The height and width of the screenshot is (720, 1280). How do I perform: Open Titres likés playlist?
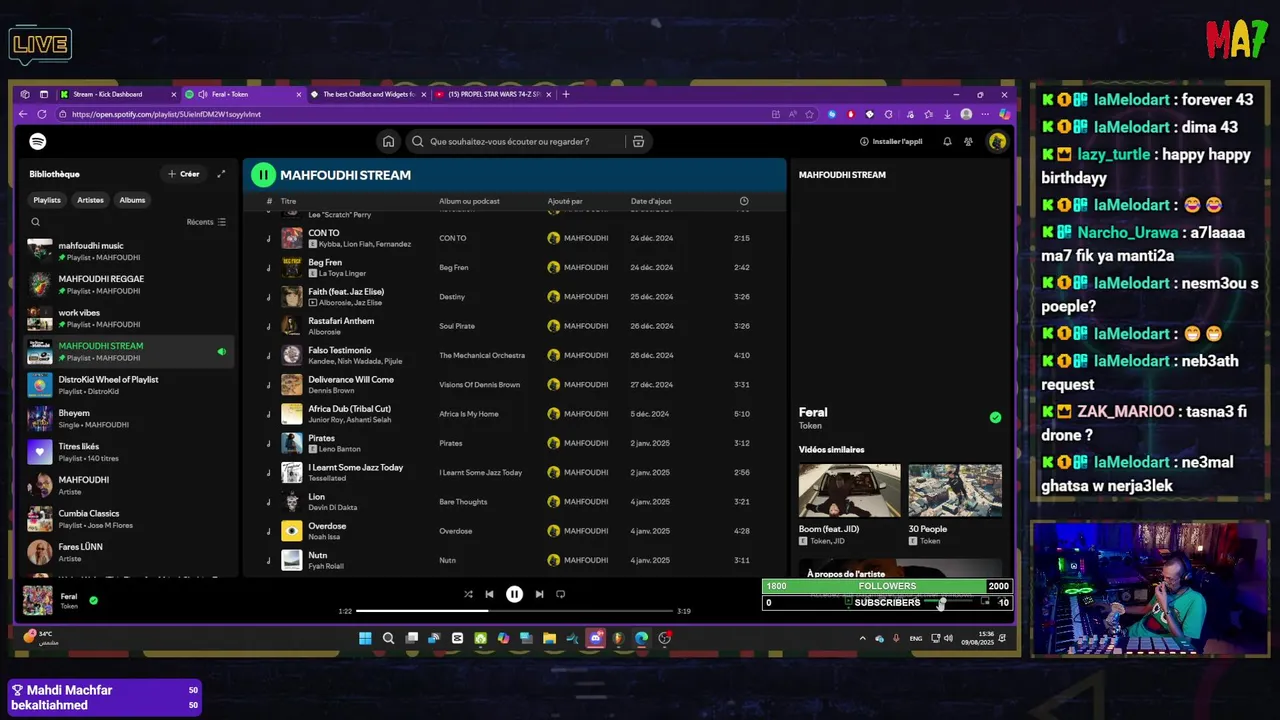[130, 452]
